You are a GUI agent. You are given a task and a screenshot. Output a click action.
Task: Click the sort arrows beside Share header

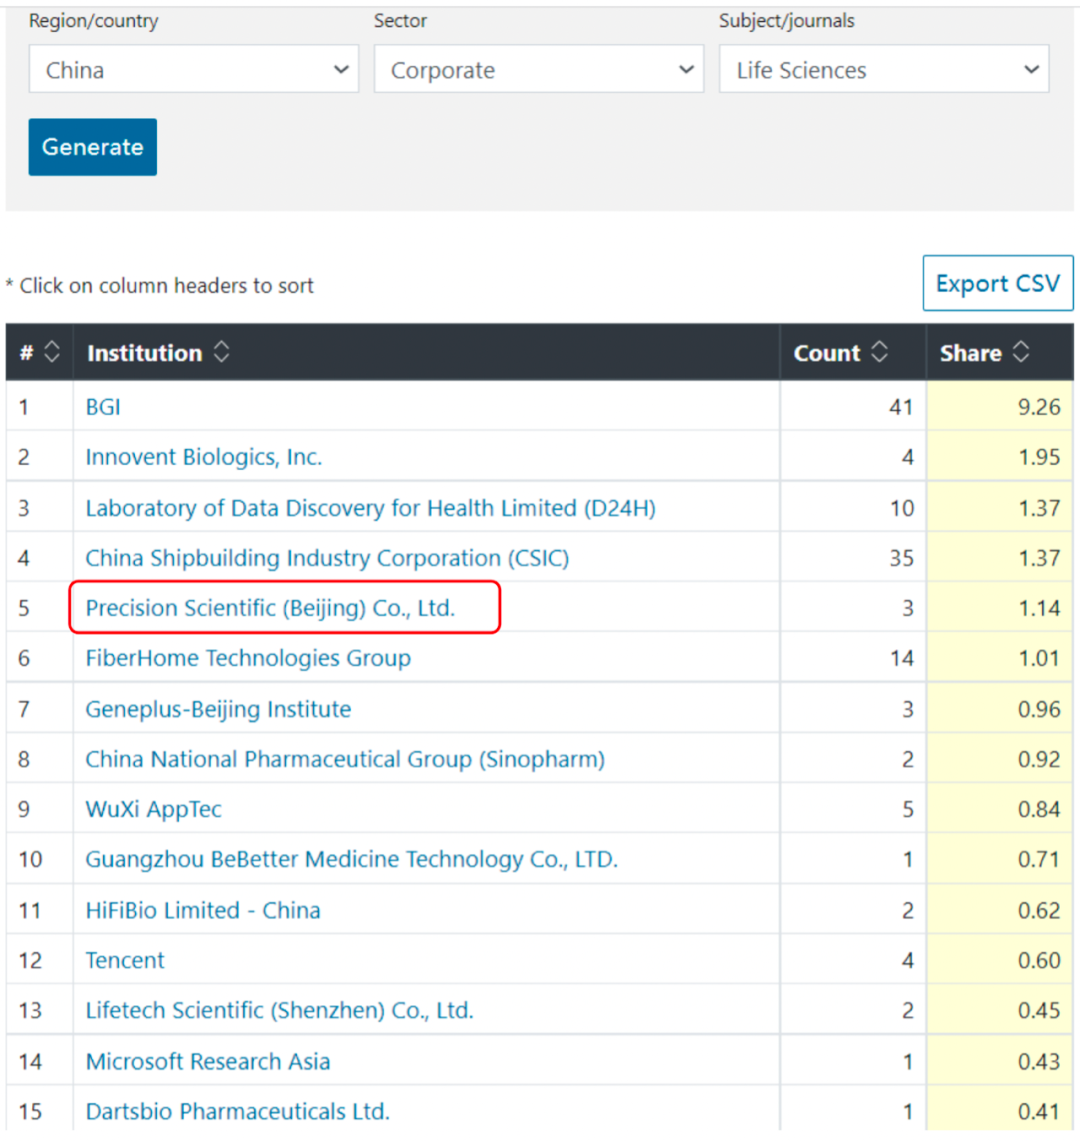click(x=1021, y=352)
